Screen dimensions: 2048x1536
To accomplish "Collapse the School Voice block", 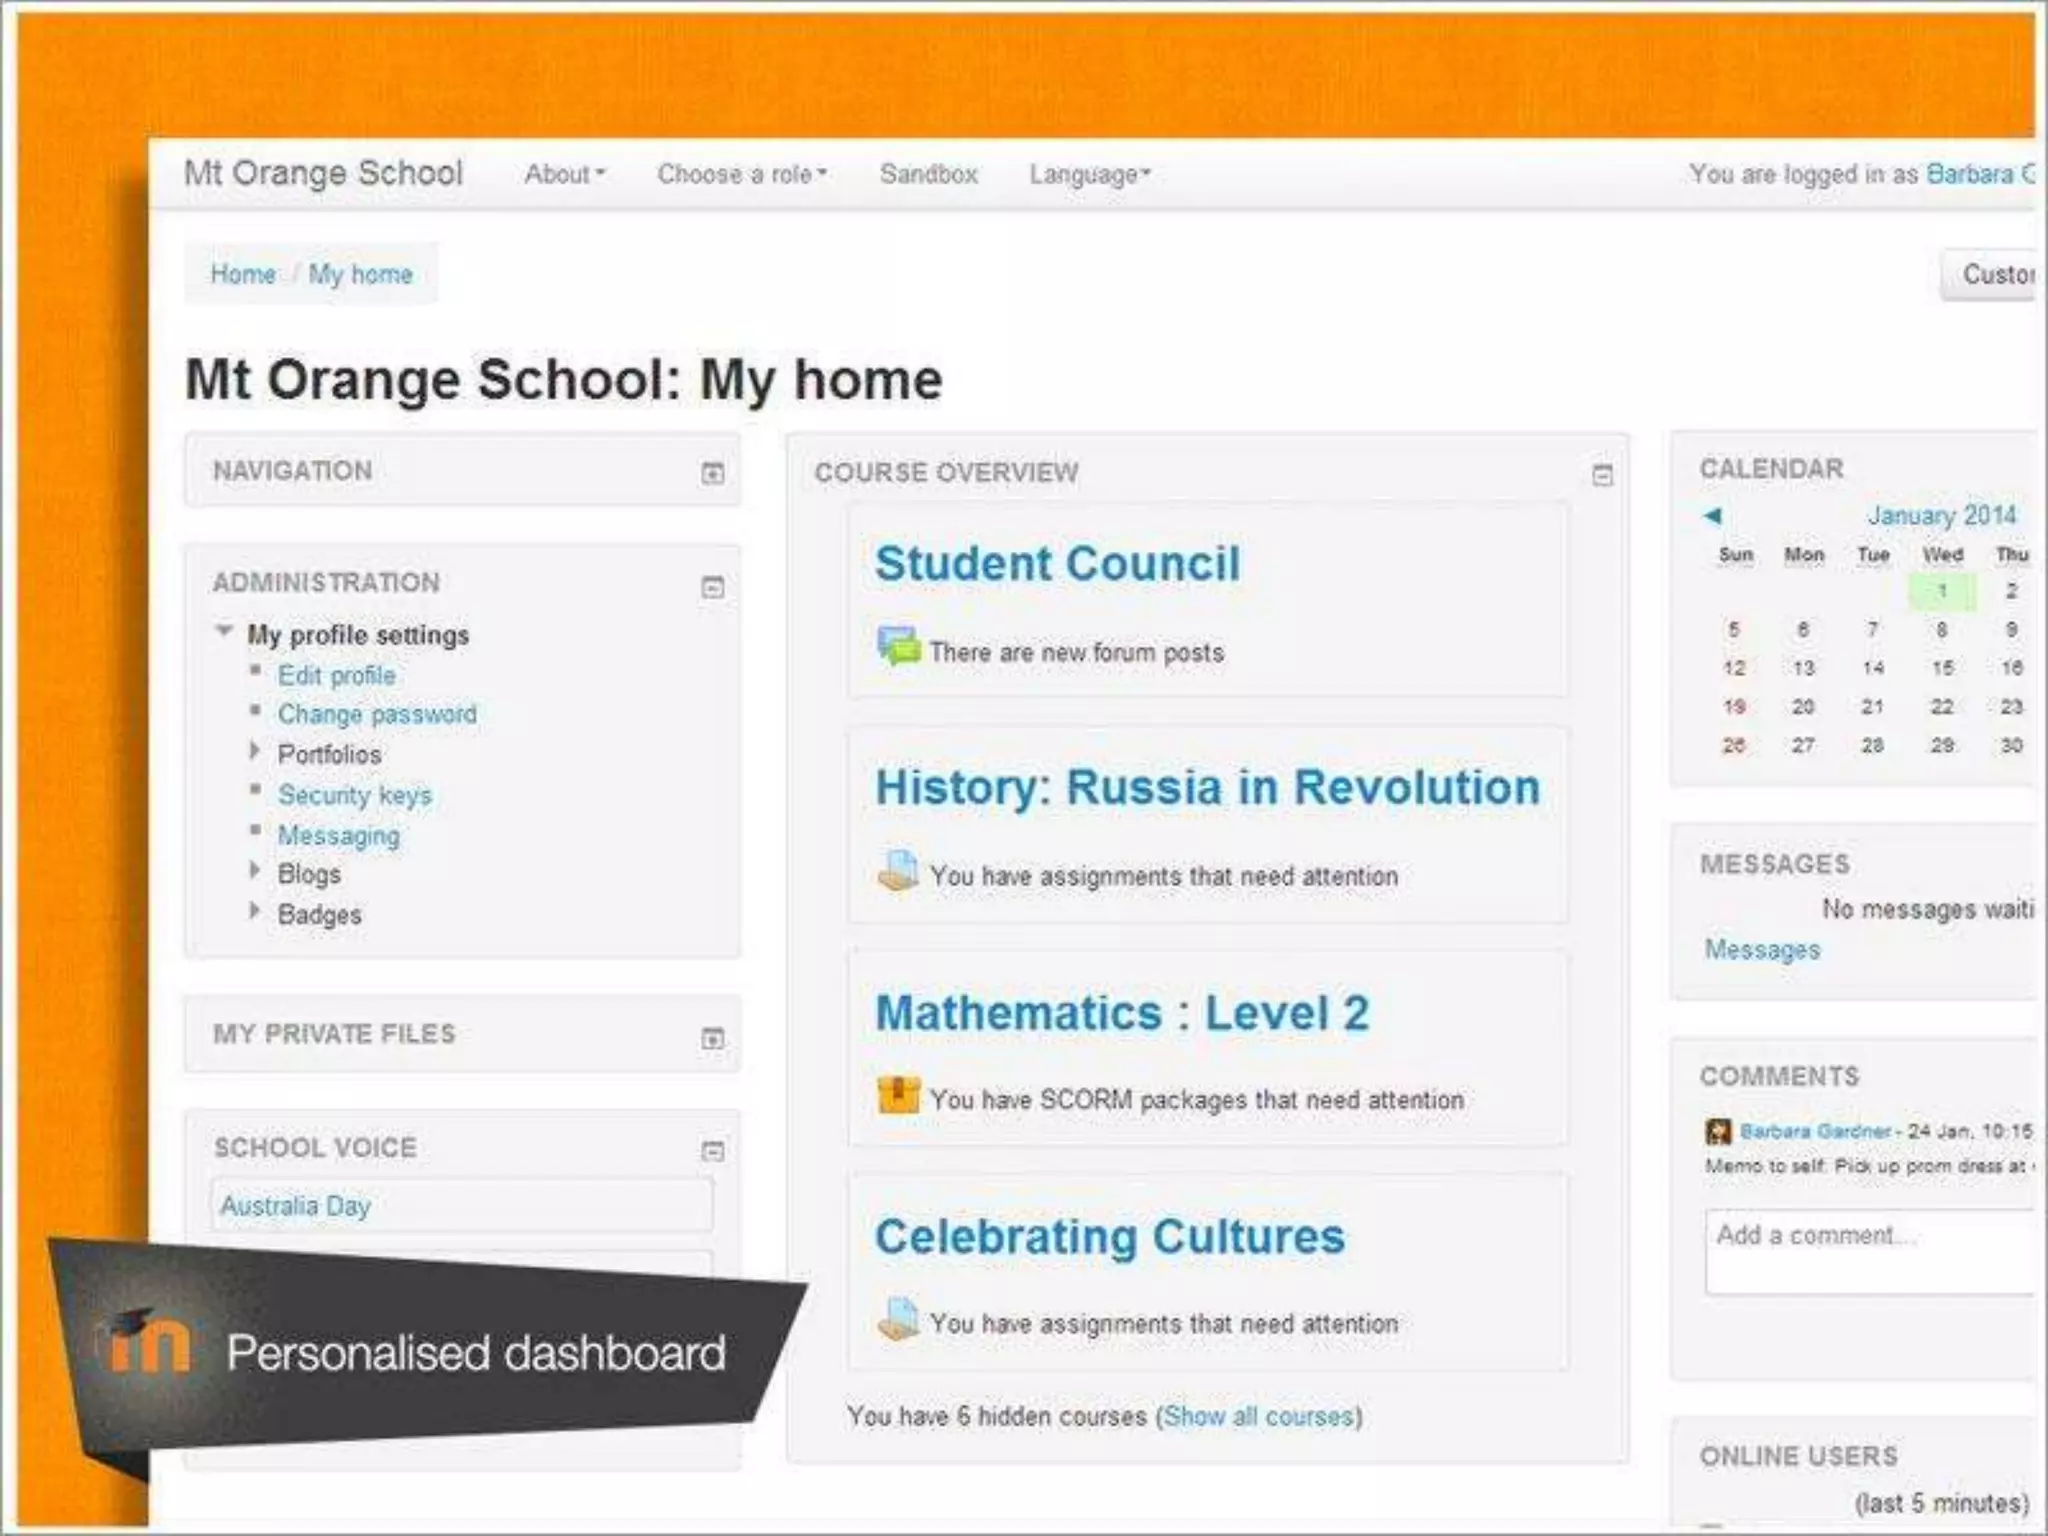I will (712, 1151).
